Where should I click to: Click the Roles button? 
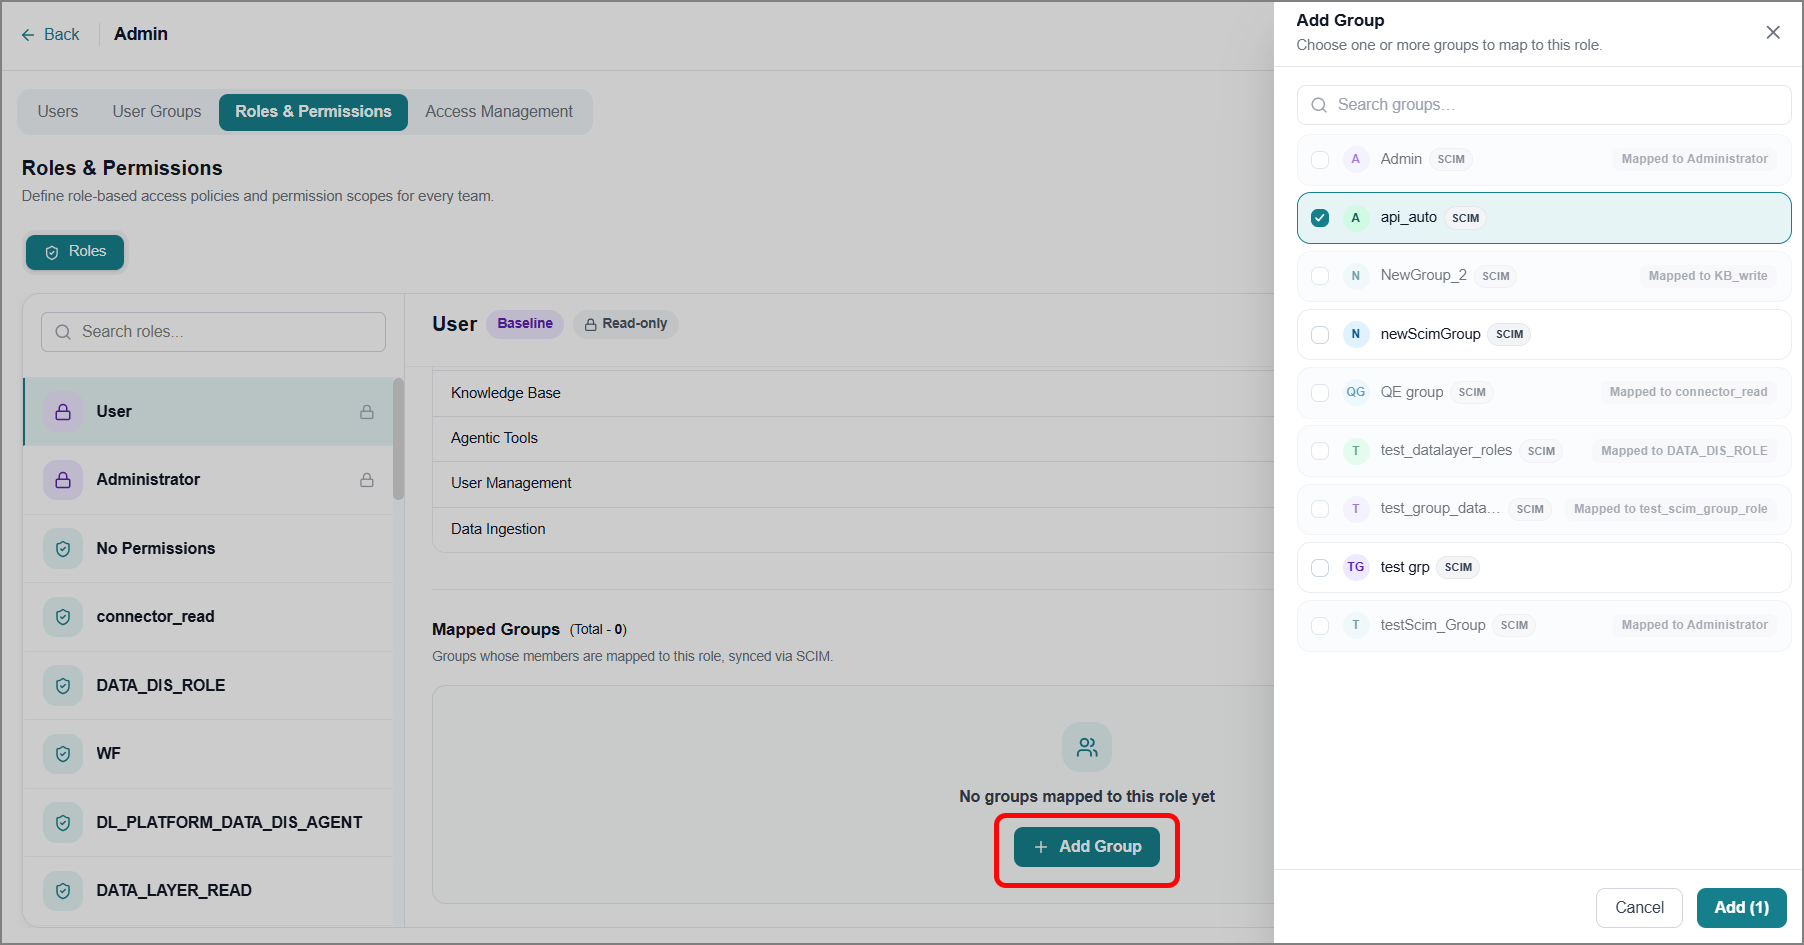(x=75, y=252)
